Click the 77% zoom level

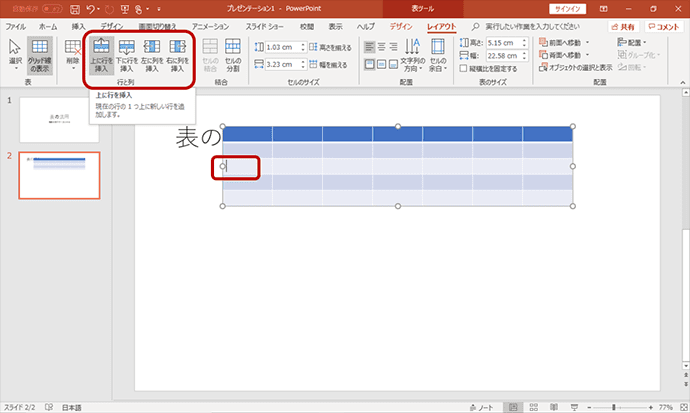[665, 408]
